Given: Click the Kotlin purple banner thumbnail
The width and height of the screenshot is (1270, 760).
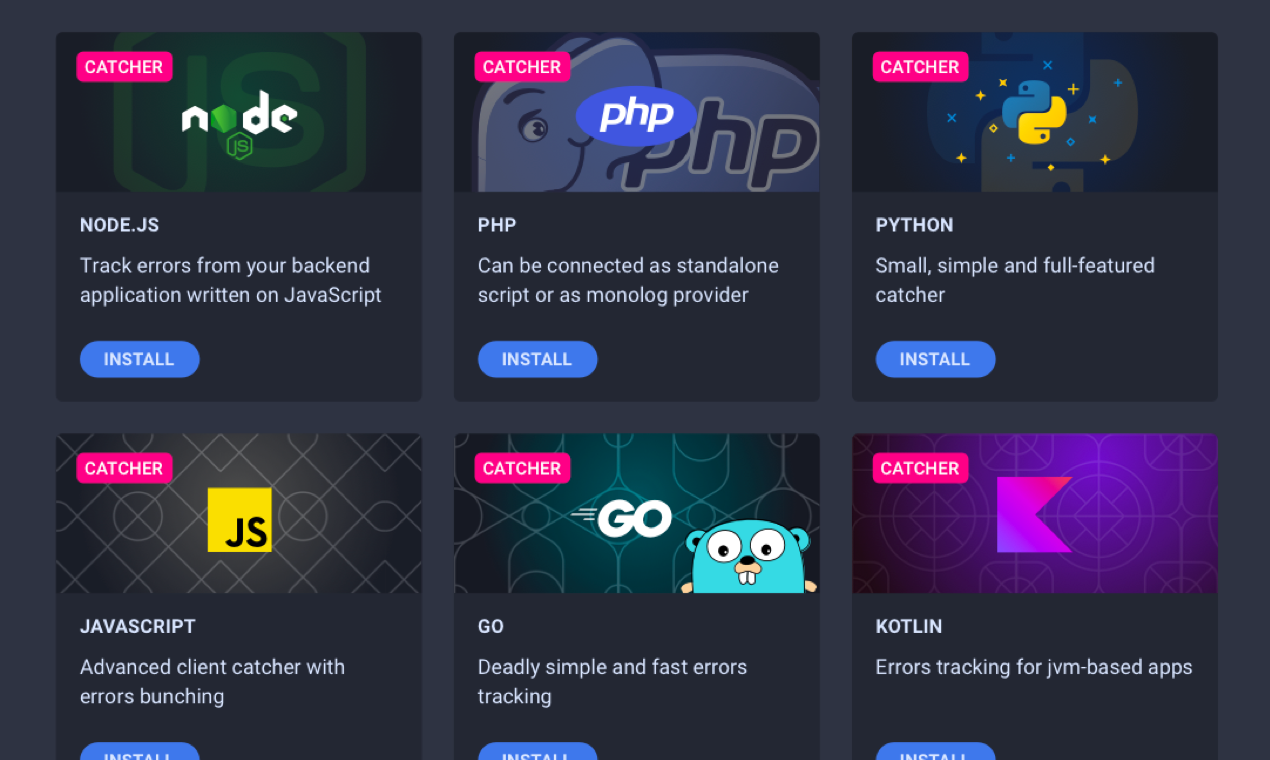Looking at the screenshot, I should (1034, 513).
